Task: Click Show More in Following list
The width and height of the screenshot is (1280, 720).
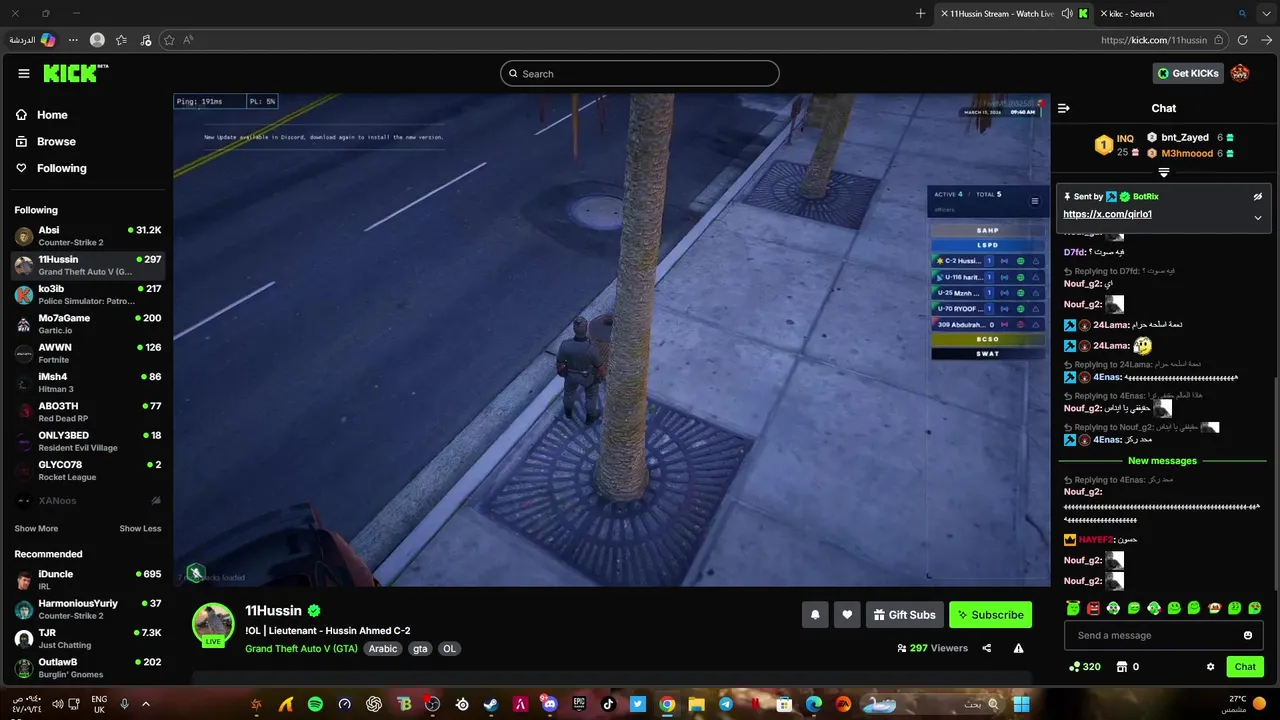Action: tap(36, 528)
